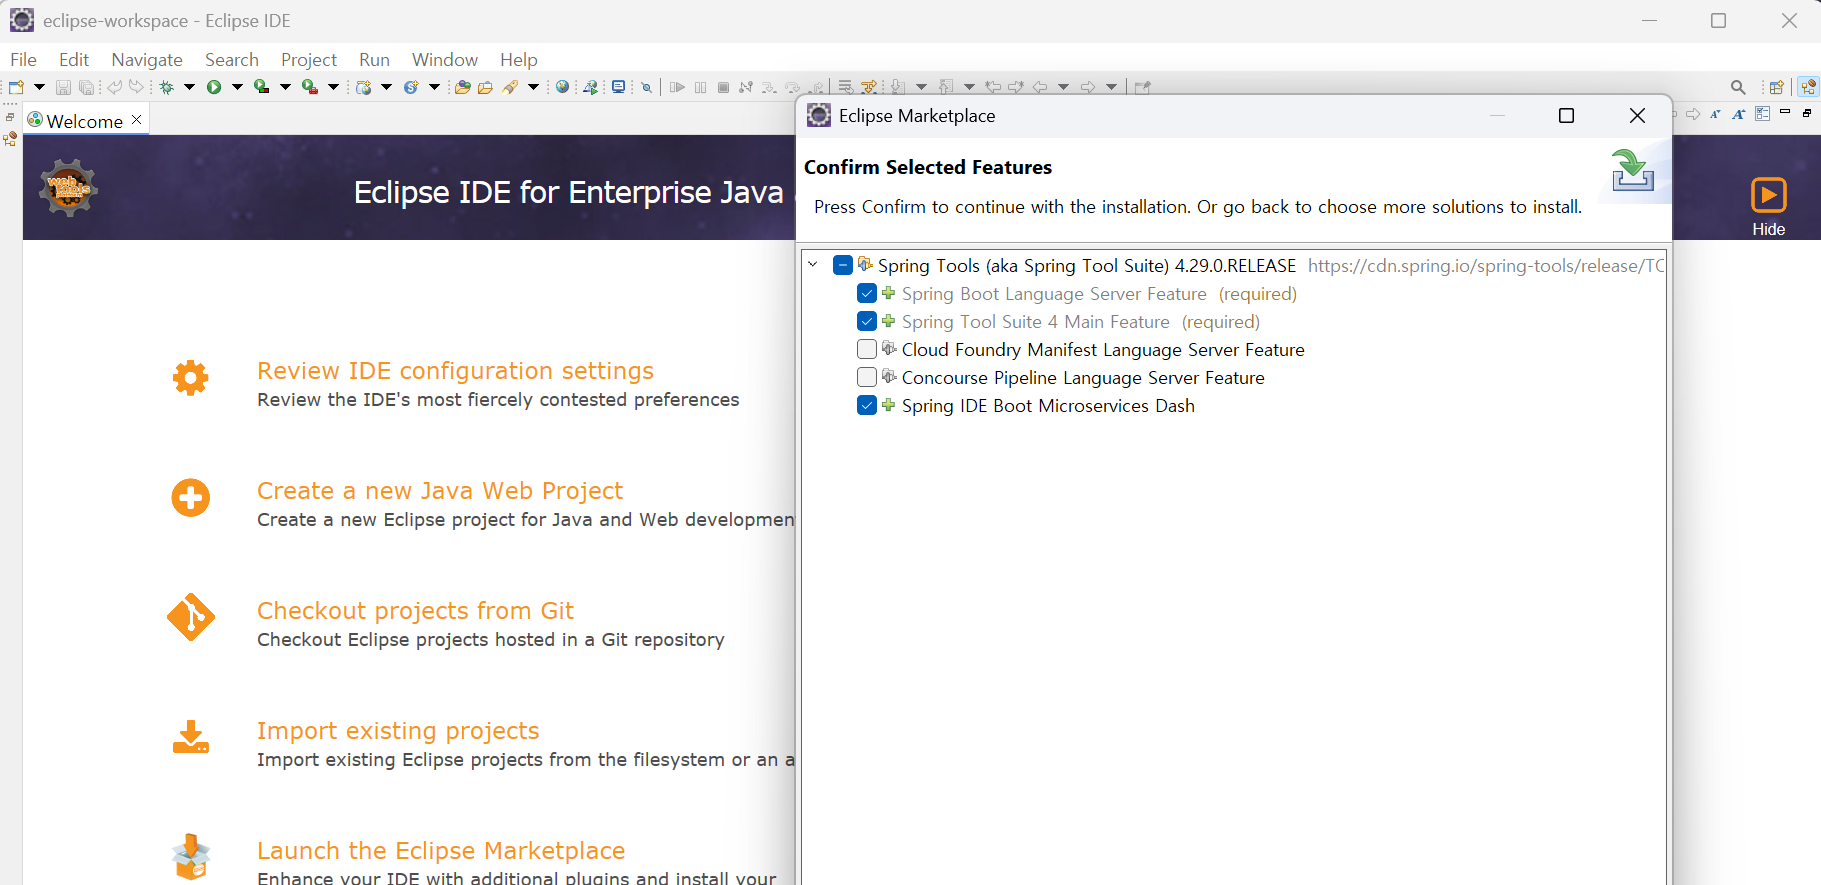Open the External Tools dropdown arrow
Viewport: 1821px width, 885px height.
[x=333, y=87]
